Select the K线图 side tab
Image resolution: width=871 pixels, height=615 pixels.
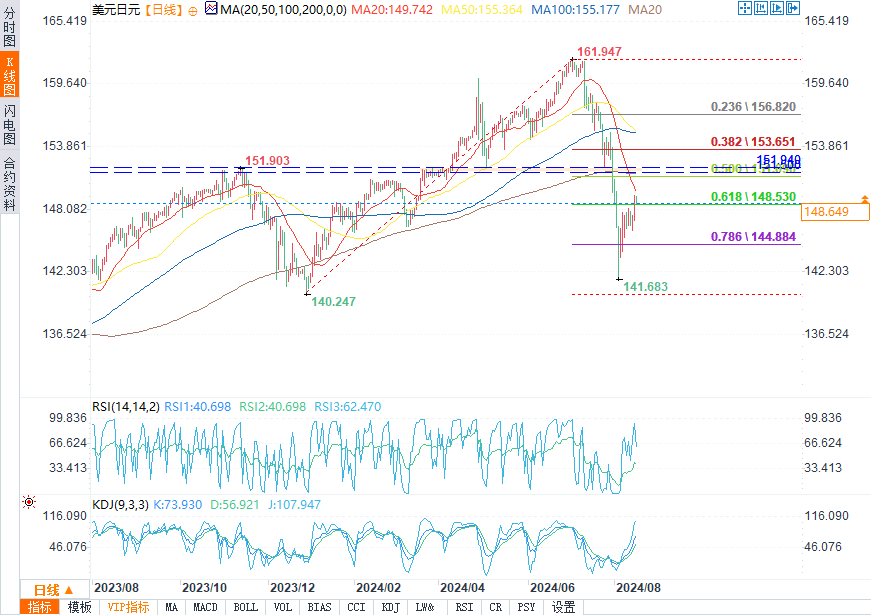coord(9,75)
